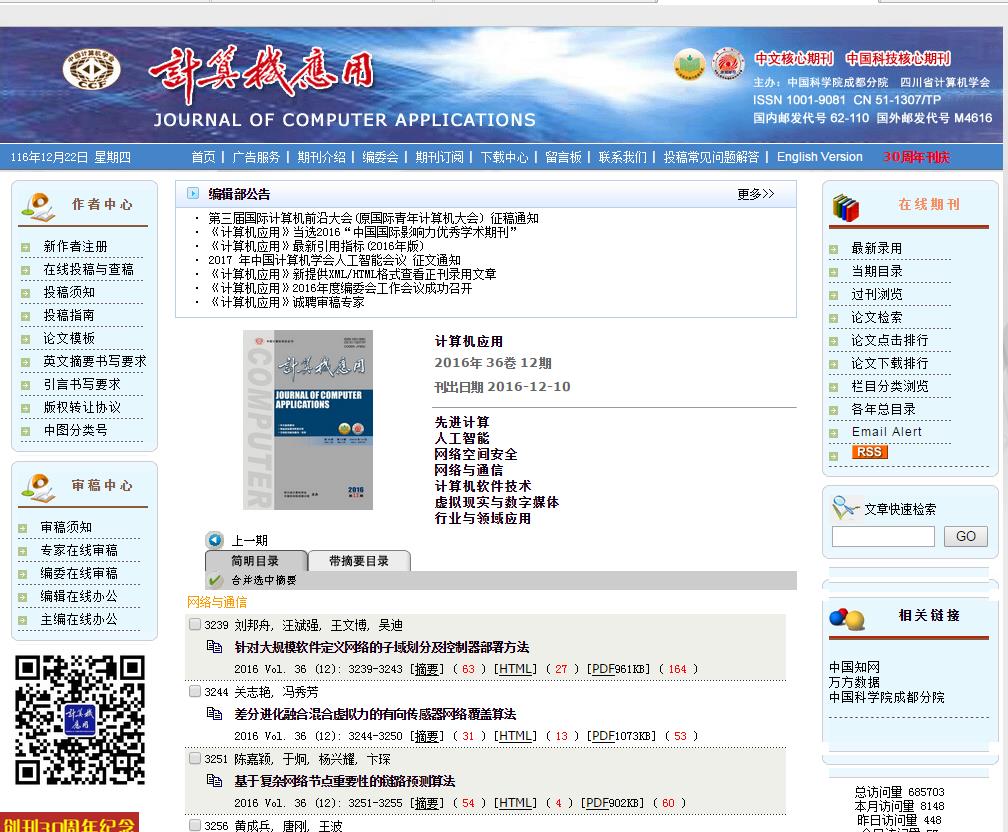Open 首页 in the navigation bar
Viewport: 1008px width, 832px height.
pyautogui.click(x=203, y=157)
